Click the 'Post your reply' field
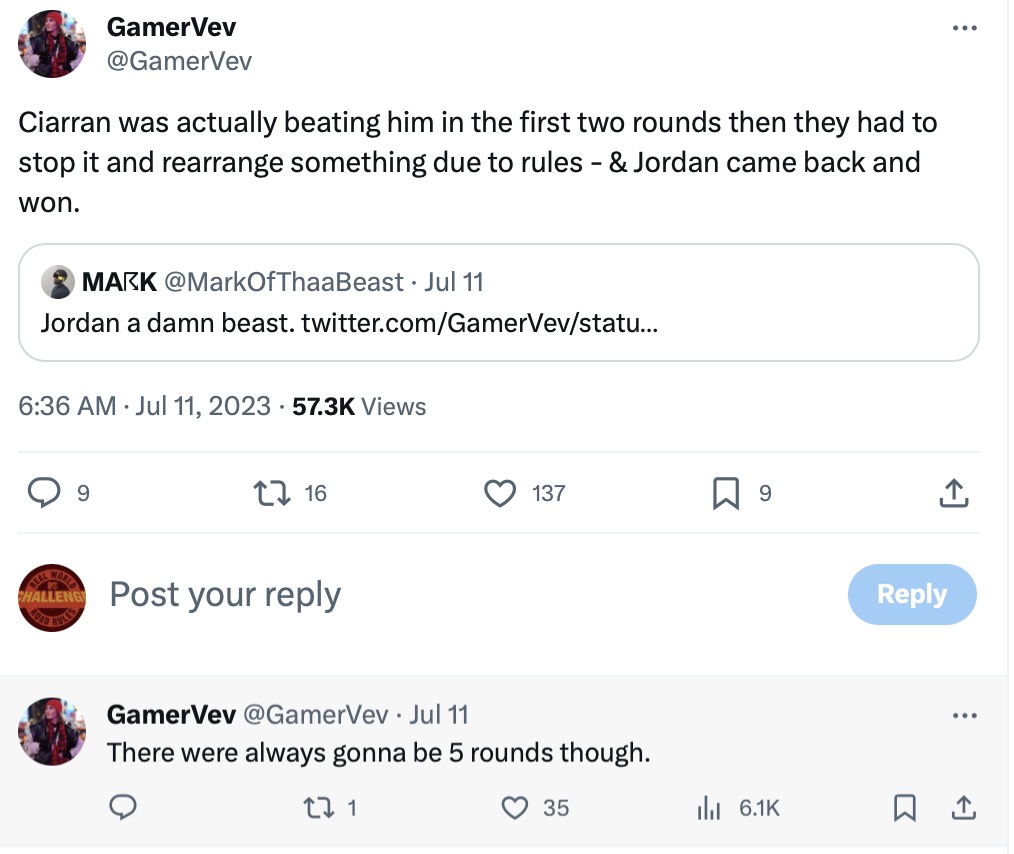Screen dimensions: 1014x854 click(400, 595)
